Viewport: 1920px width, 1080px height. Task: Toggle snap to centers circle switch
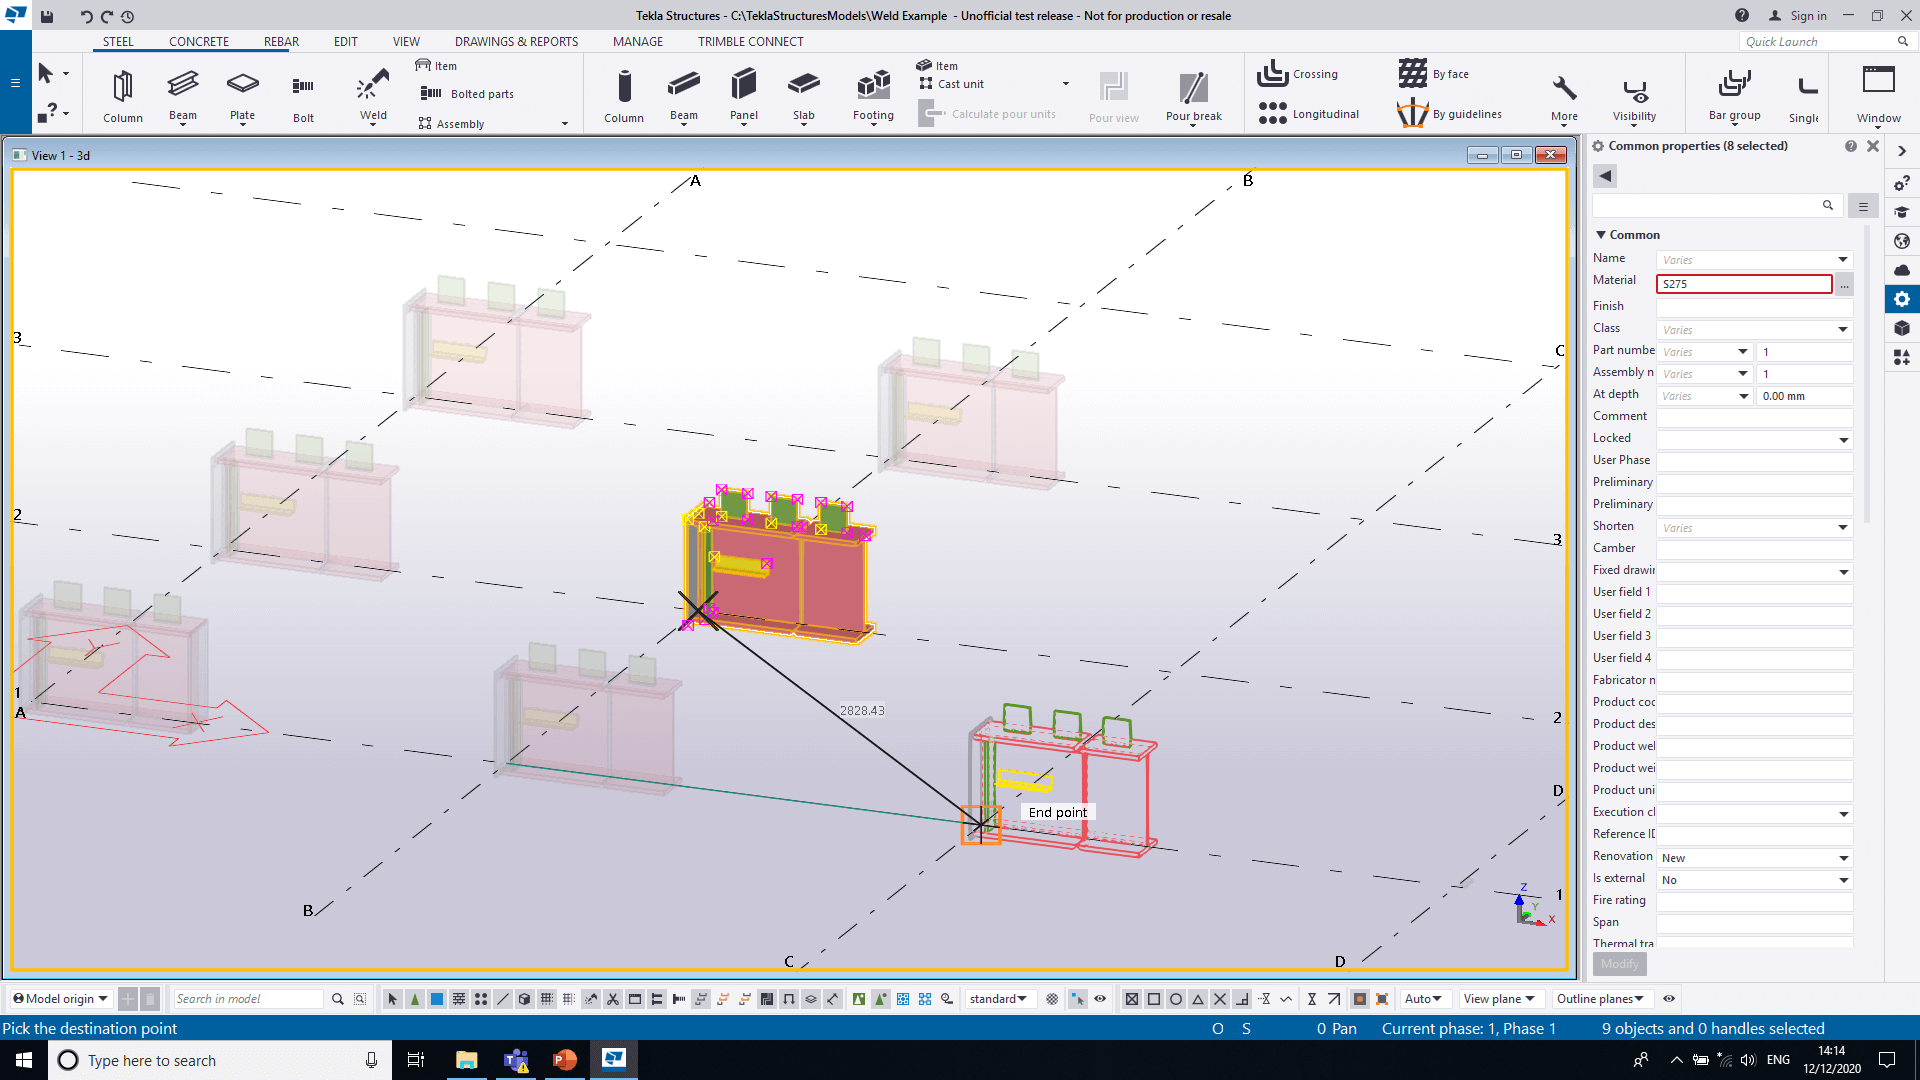pyautogui.click(x=1175, y=999)
